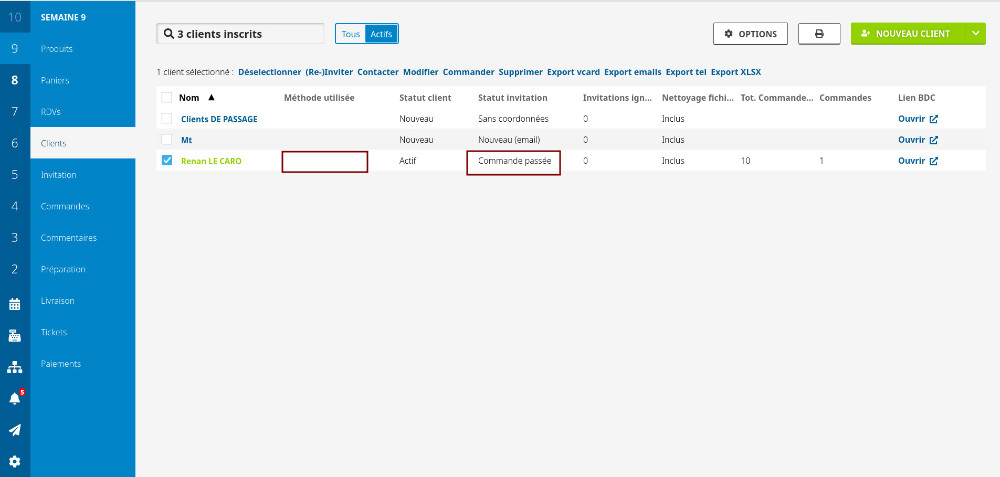Toggle the select-all header checkbox
Viewport: 1000px width, 477px height.
(167, 98)
